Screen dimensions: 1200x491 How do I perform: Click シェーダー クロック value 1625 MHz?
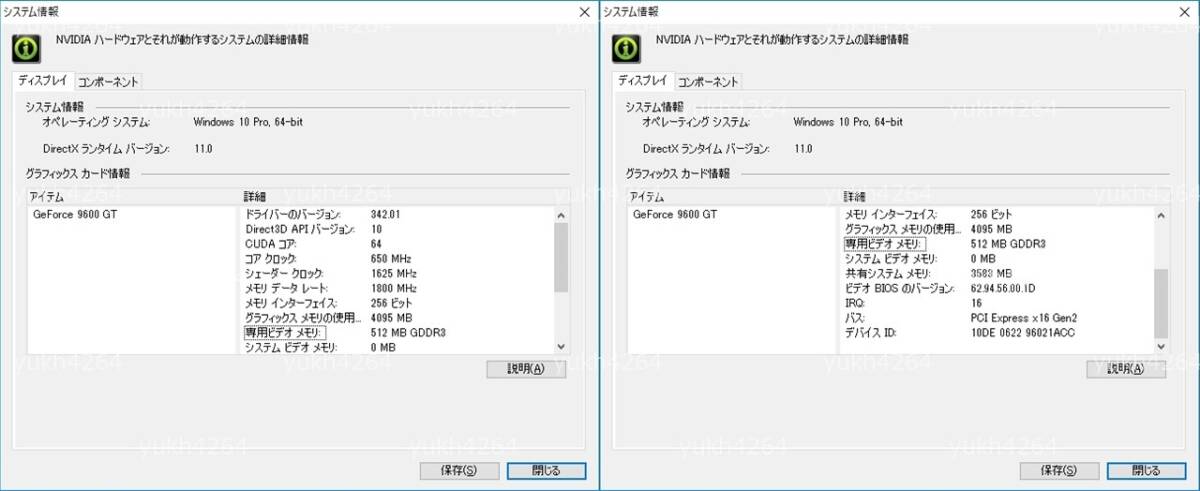[394, 273]
